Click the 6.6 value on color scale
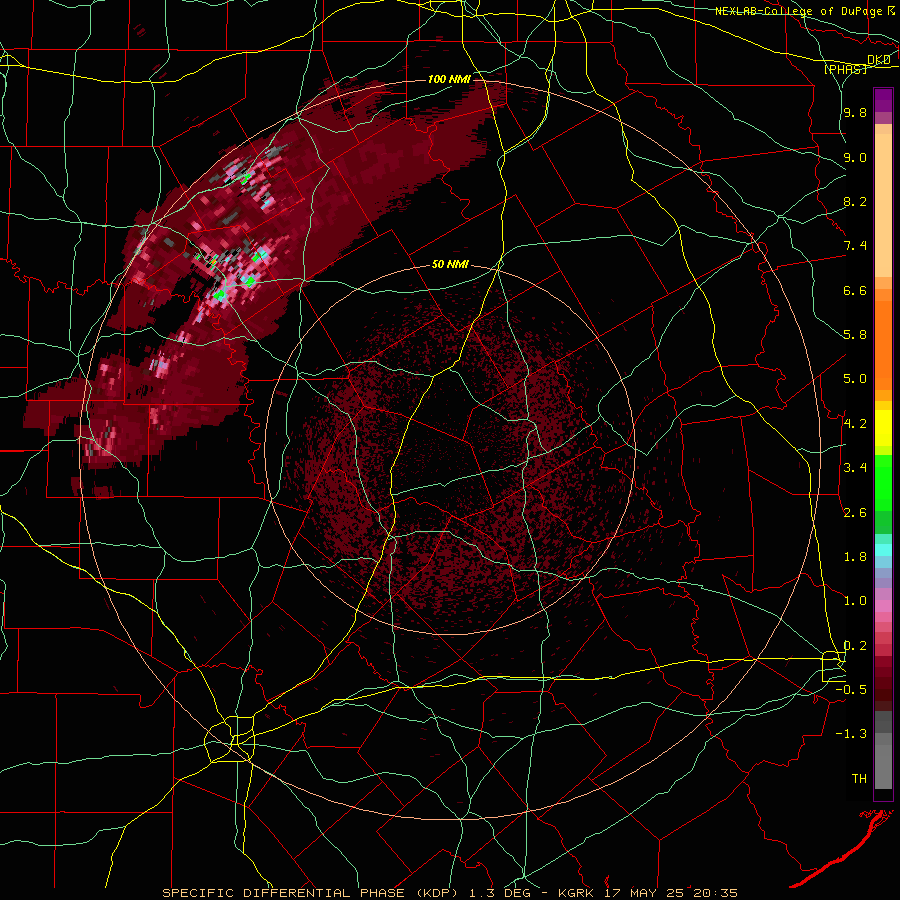900x900 pixels. point(855,291)
